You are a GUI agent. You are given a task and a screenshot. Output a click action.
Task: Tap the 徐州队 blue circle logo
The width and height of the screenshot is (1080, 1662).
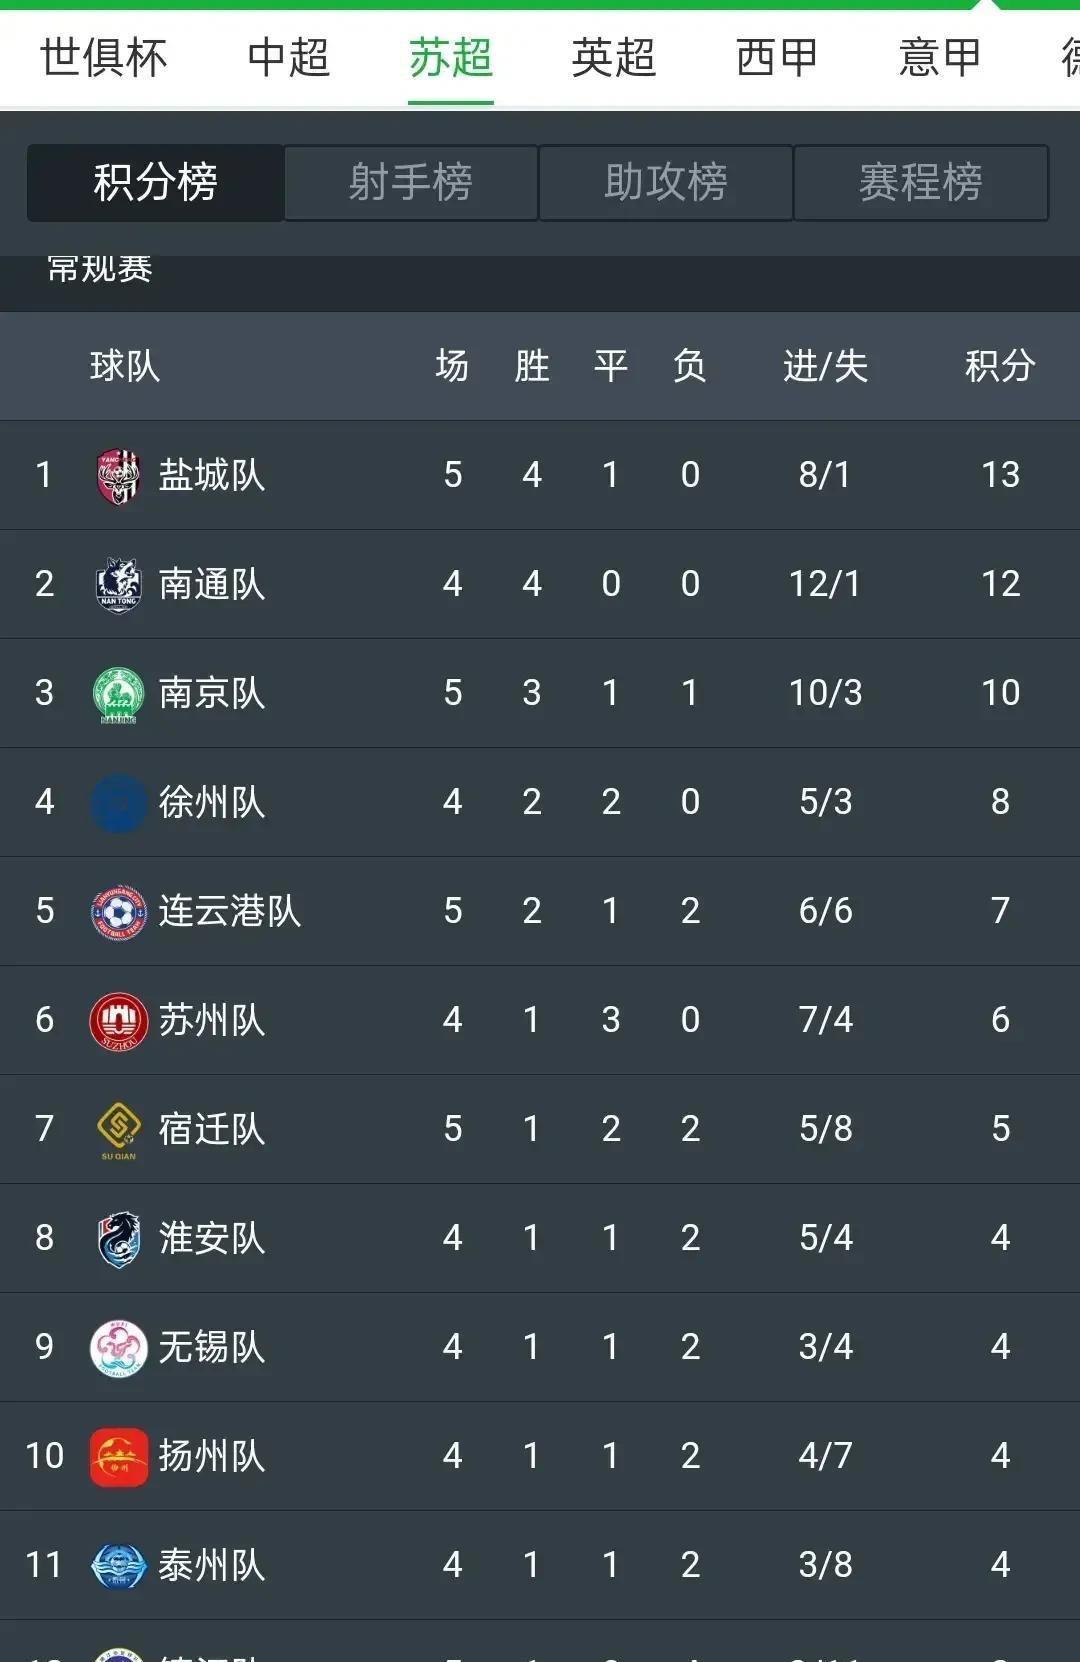tap(118, 803)
